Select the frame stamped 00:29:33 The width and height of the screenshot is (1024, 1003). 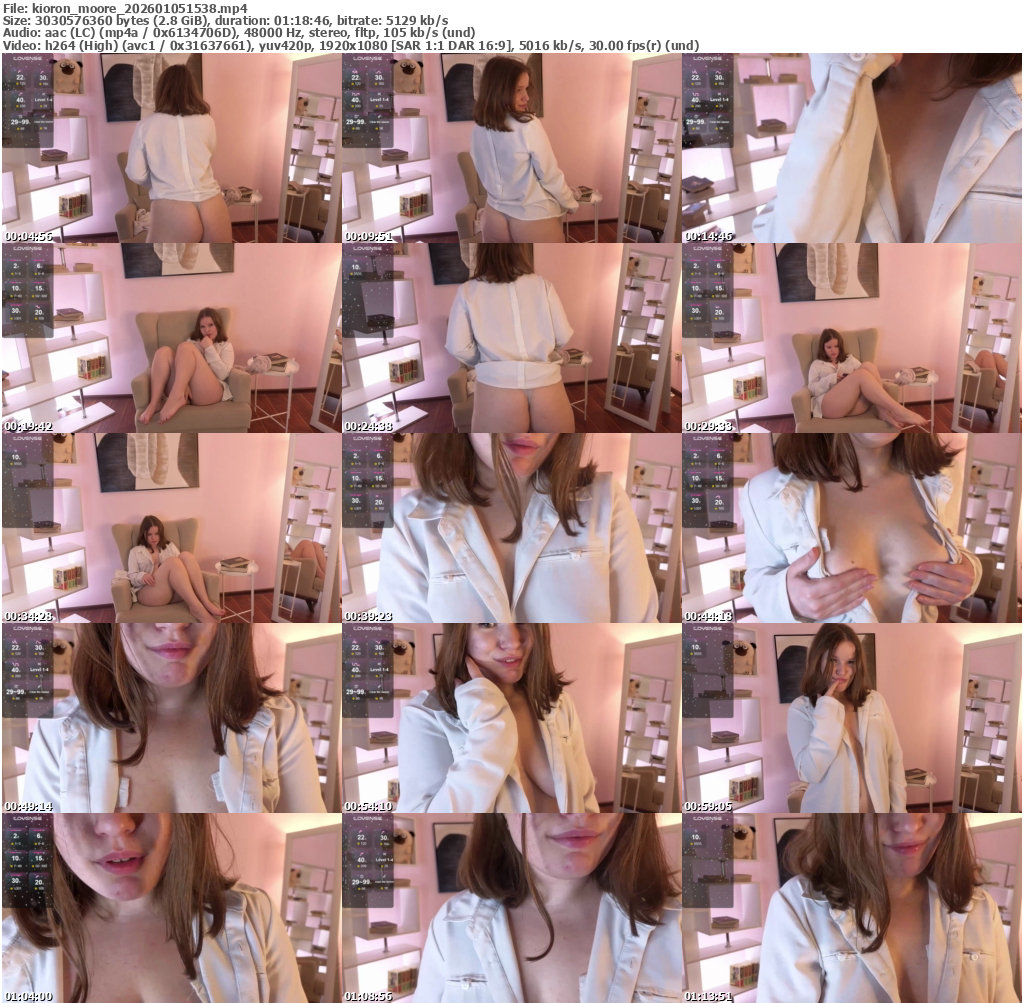(x=852, y=338)
